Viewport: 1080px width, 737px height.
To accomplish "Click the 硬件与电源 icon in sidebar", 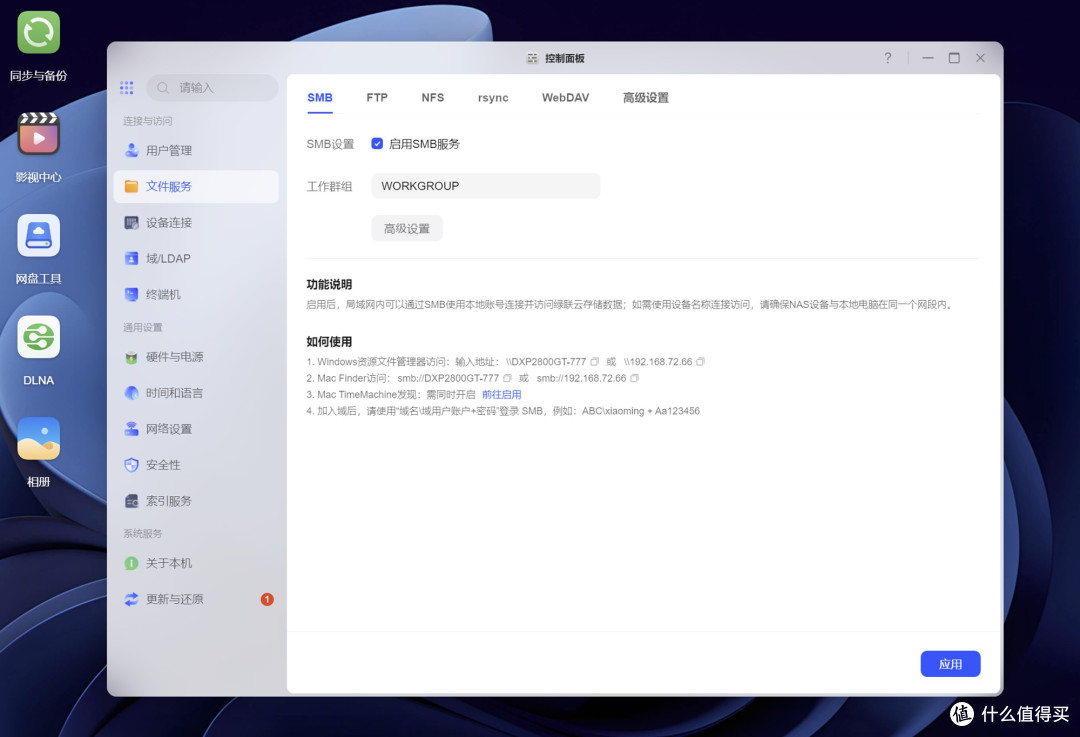I will pyautogui.click(x=132, y=357).
